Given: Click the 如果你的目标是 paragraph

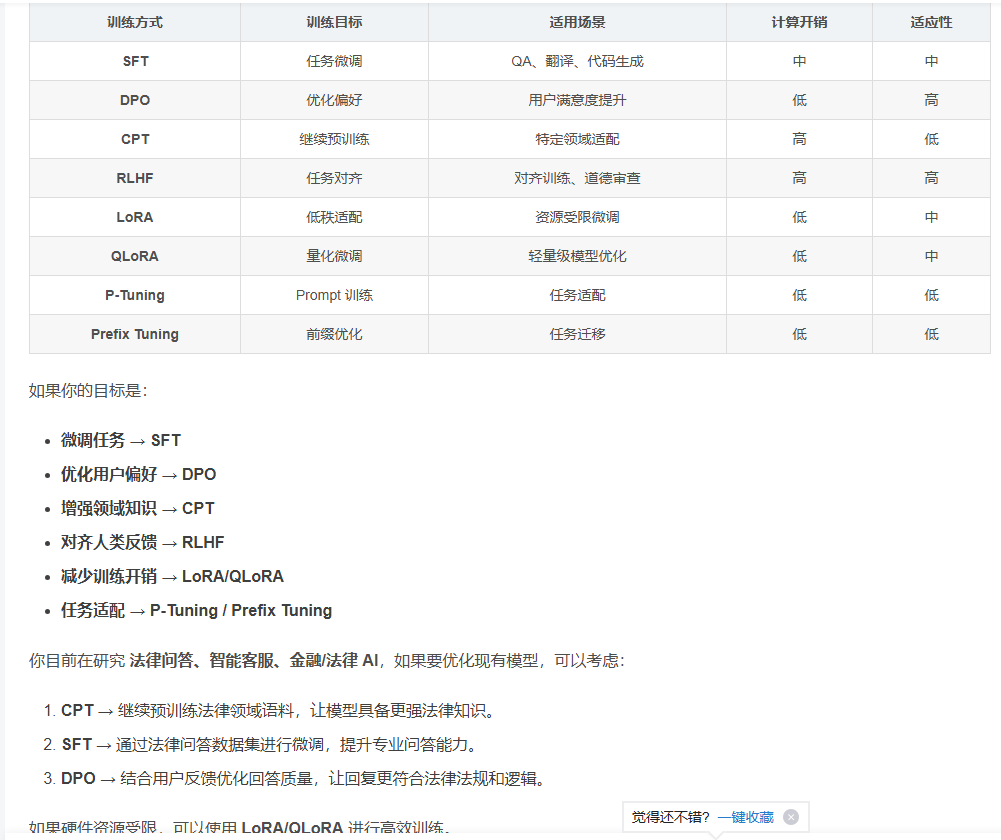Looking at the screenshot, I should point(88,391).
